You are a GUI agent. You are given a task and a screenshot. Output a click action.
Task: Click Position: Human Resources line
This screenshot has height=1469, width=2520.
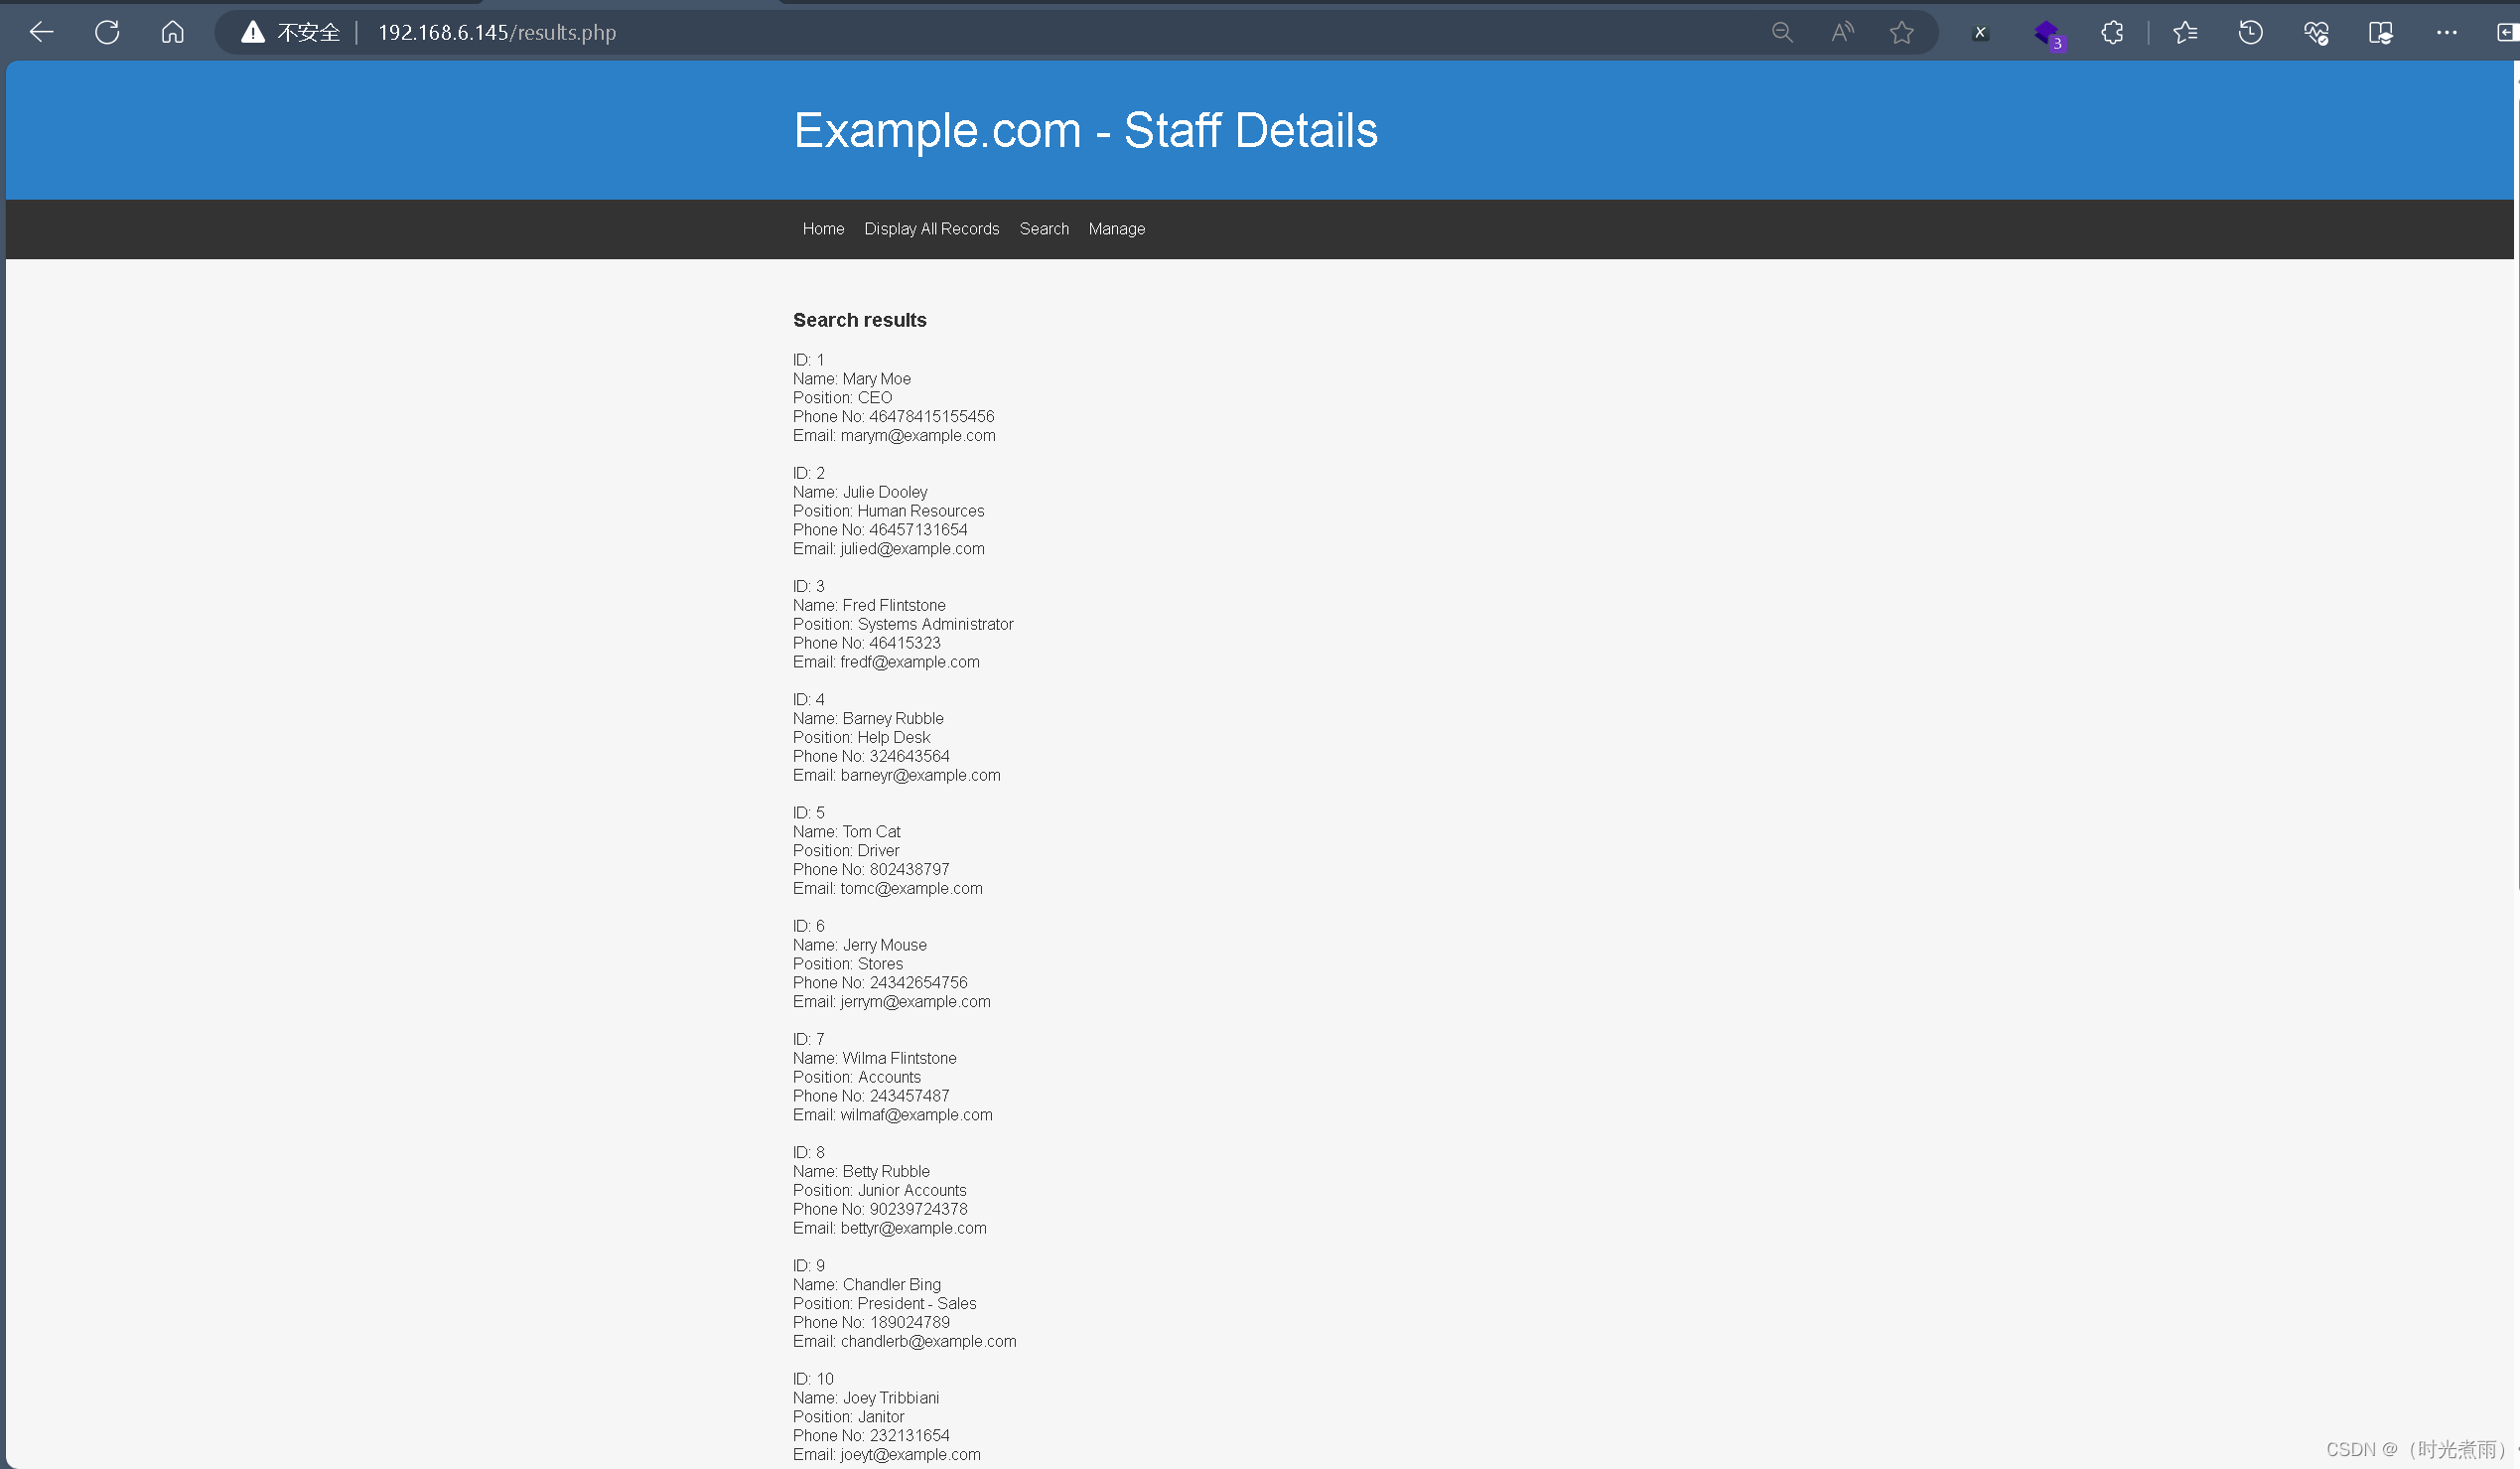(x=888, y=511)
